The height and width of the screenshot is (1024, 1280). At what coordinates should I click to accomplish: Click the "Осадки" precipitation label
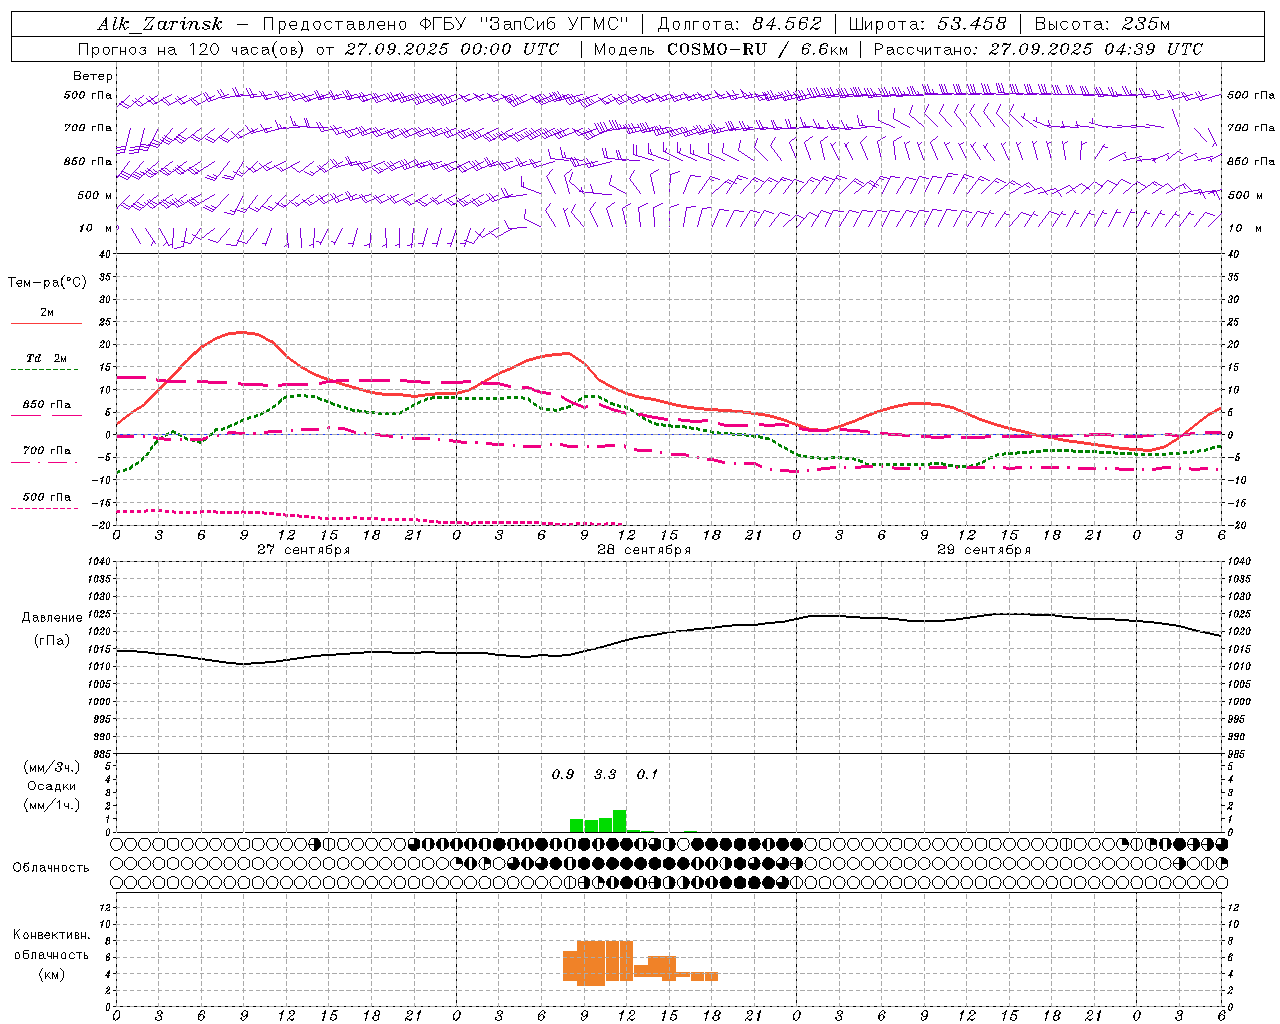(x=52, y=786)
